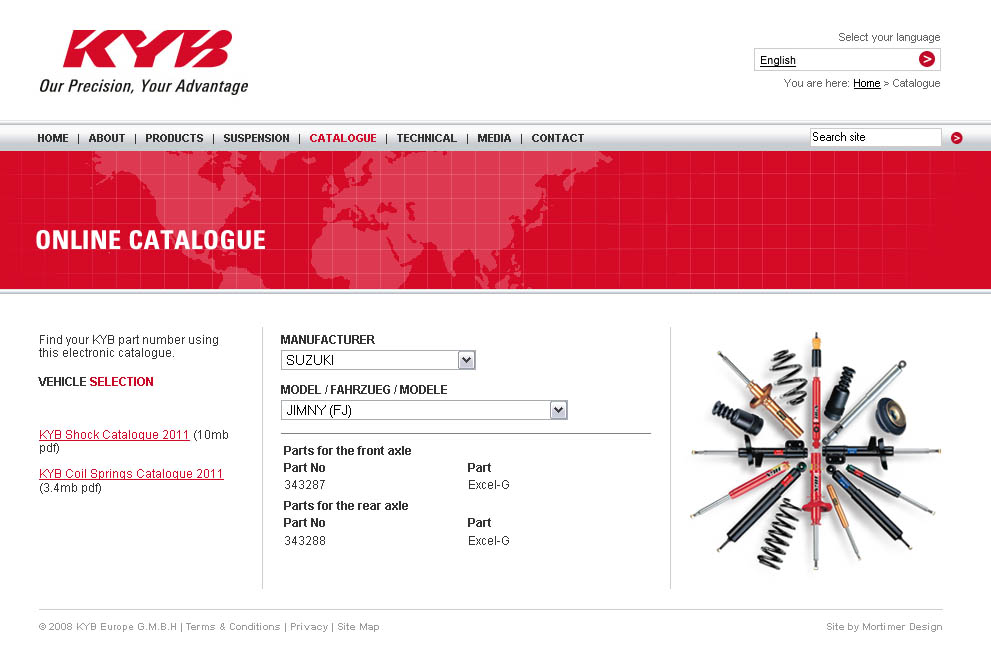
Task: Click Parts for the front axle heading
Action: pyautogui.click(x=347, y=450)
